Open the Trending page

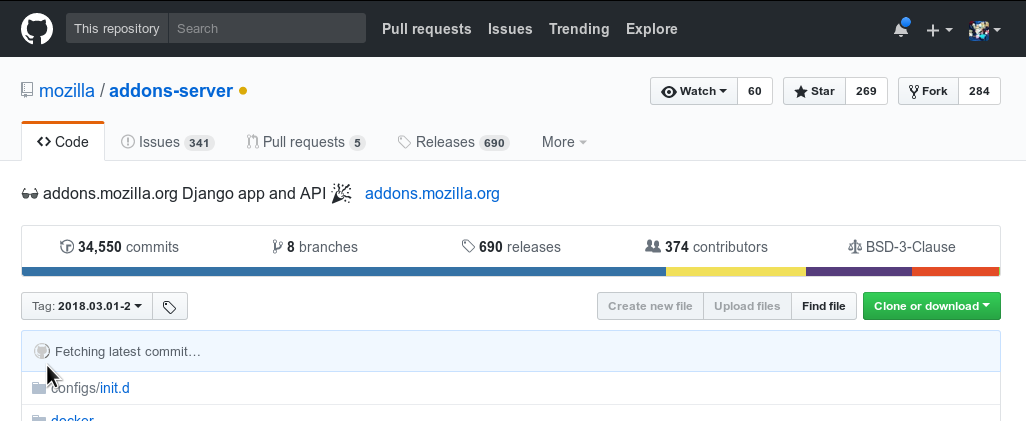click(579, 29)
